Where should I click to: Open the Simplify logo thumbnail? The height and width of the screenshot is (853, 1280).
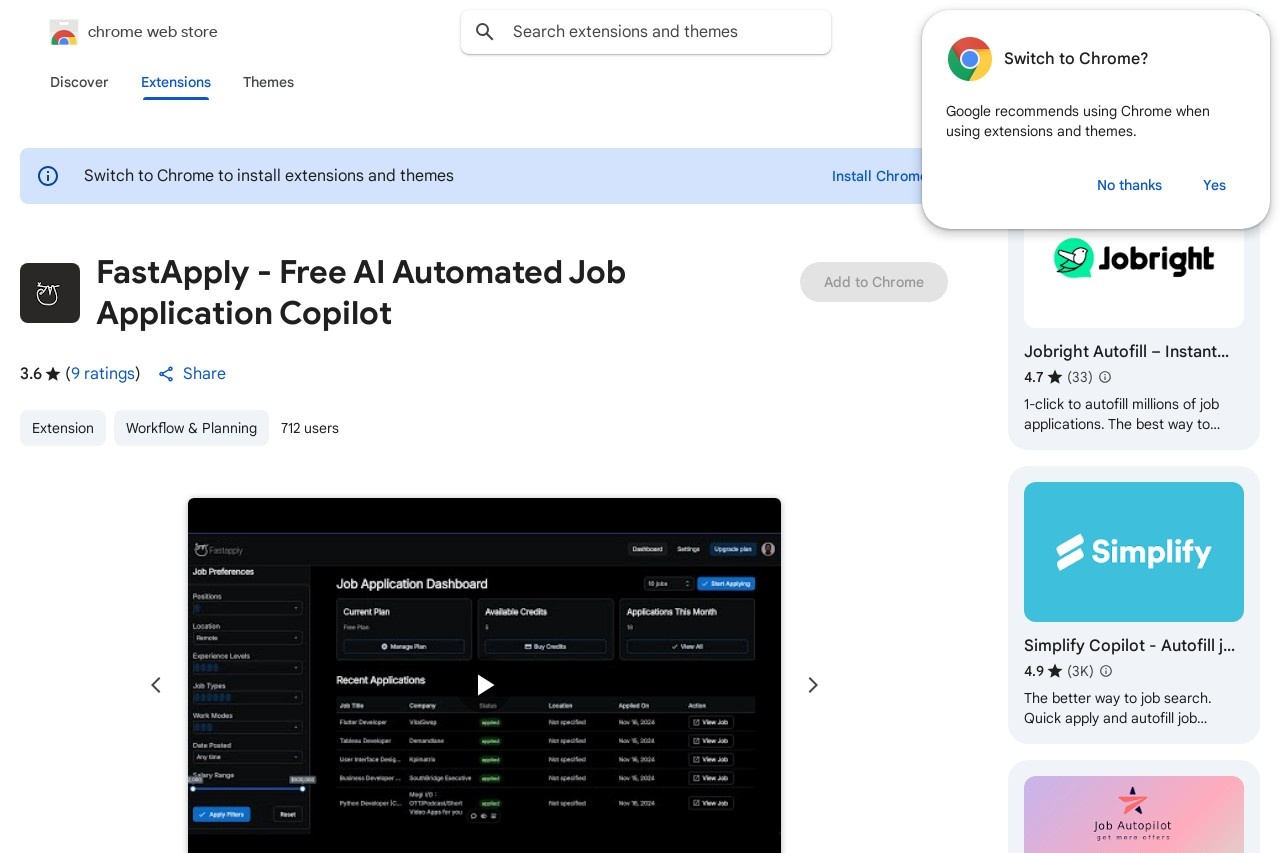[1134, 552]
